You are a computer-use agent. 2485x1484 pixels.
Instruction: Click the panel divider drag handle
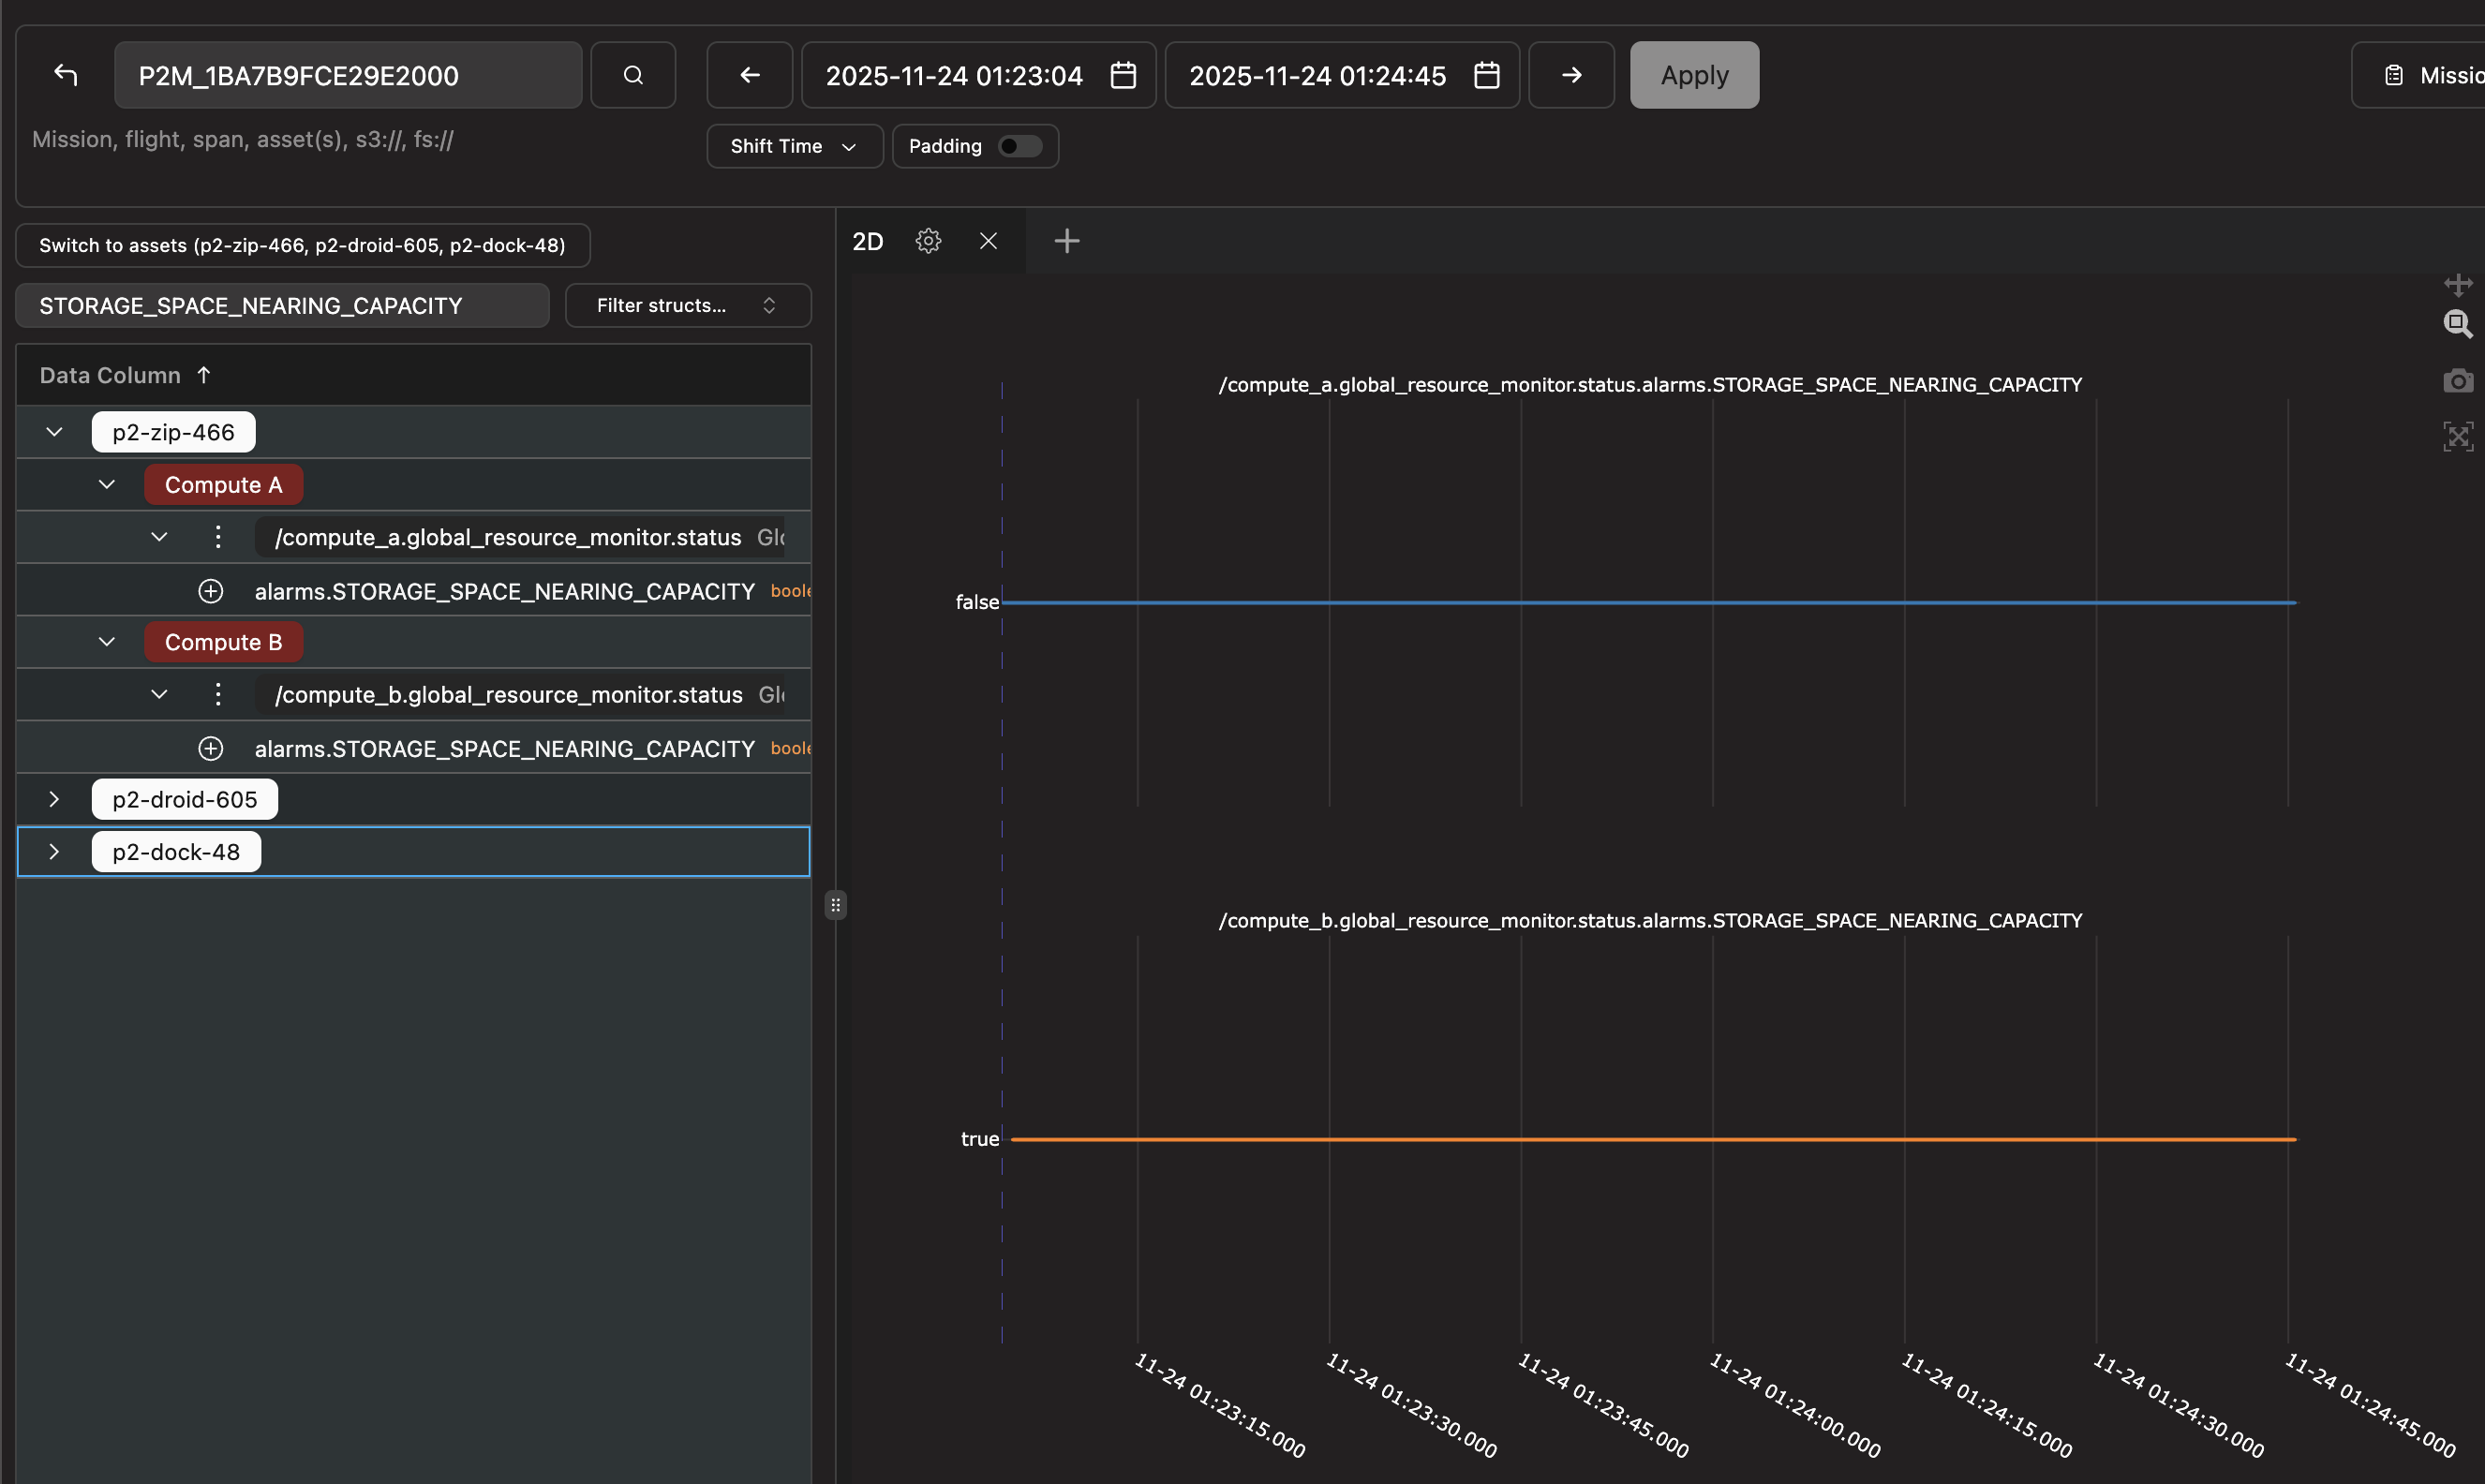click(836, 905)
